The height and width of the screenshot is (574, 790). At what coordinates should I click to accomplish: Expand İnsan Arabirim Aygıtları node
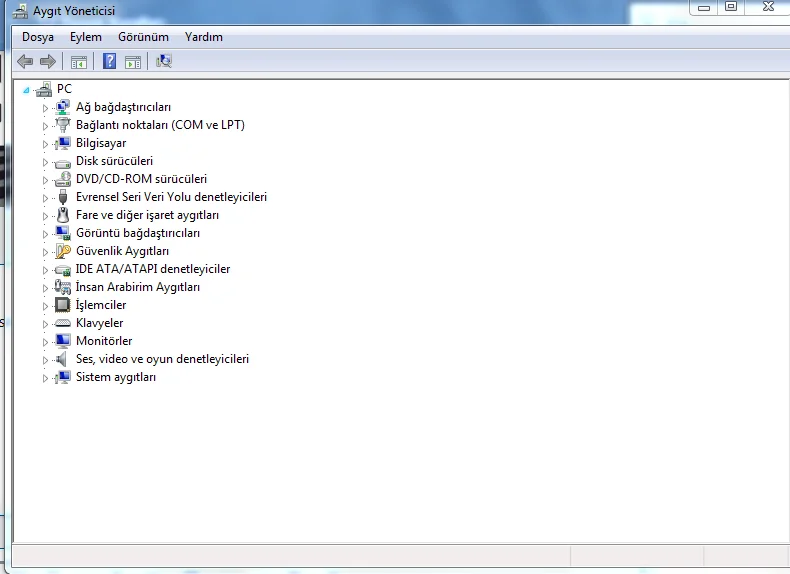45,288
